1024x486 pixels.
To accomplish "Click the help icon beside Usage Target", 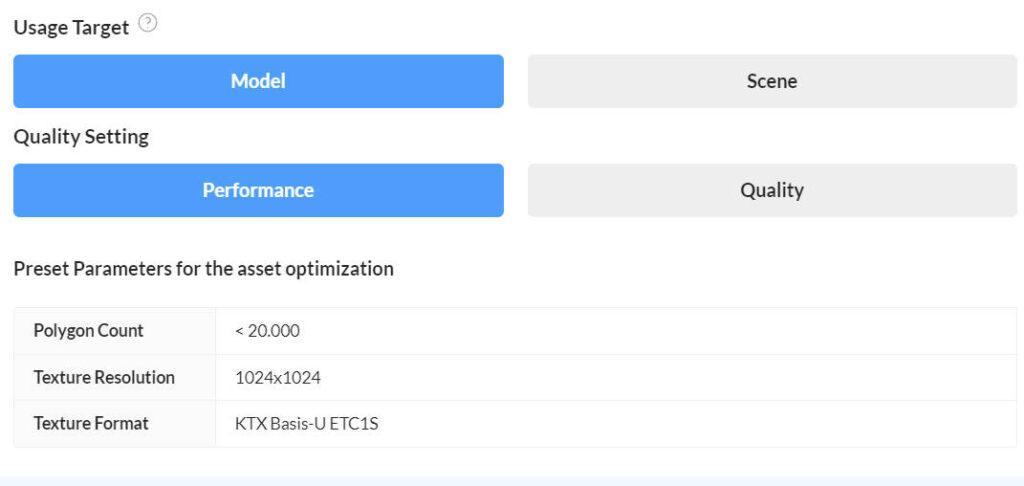I will click(148, 24).
